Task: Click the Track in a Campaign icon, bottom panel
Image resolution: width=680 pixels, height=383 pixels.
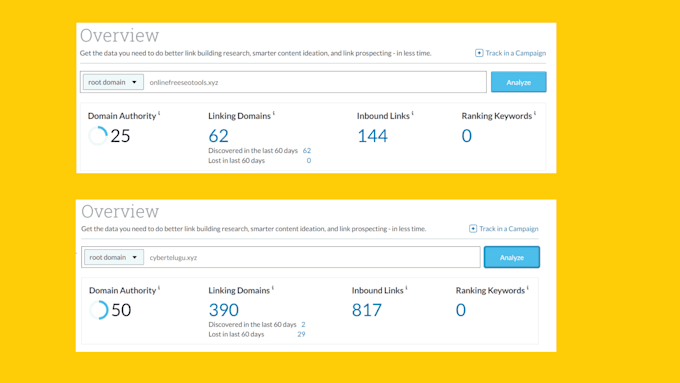Action: point(473,229)
